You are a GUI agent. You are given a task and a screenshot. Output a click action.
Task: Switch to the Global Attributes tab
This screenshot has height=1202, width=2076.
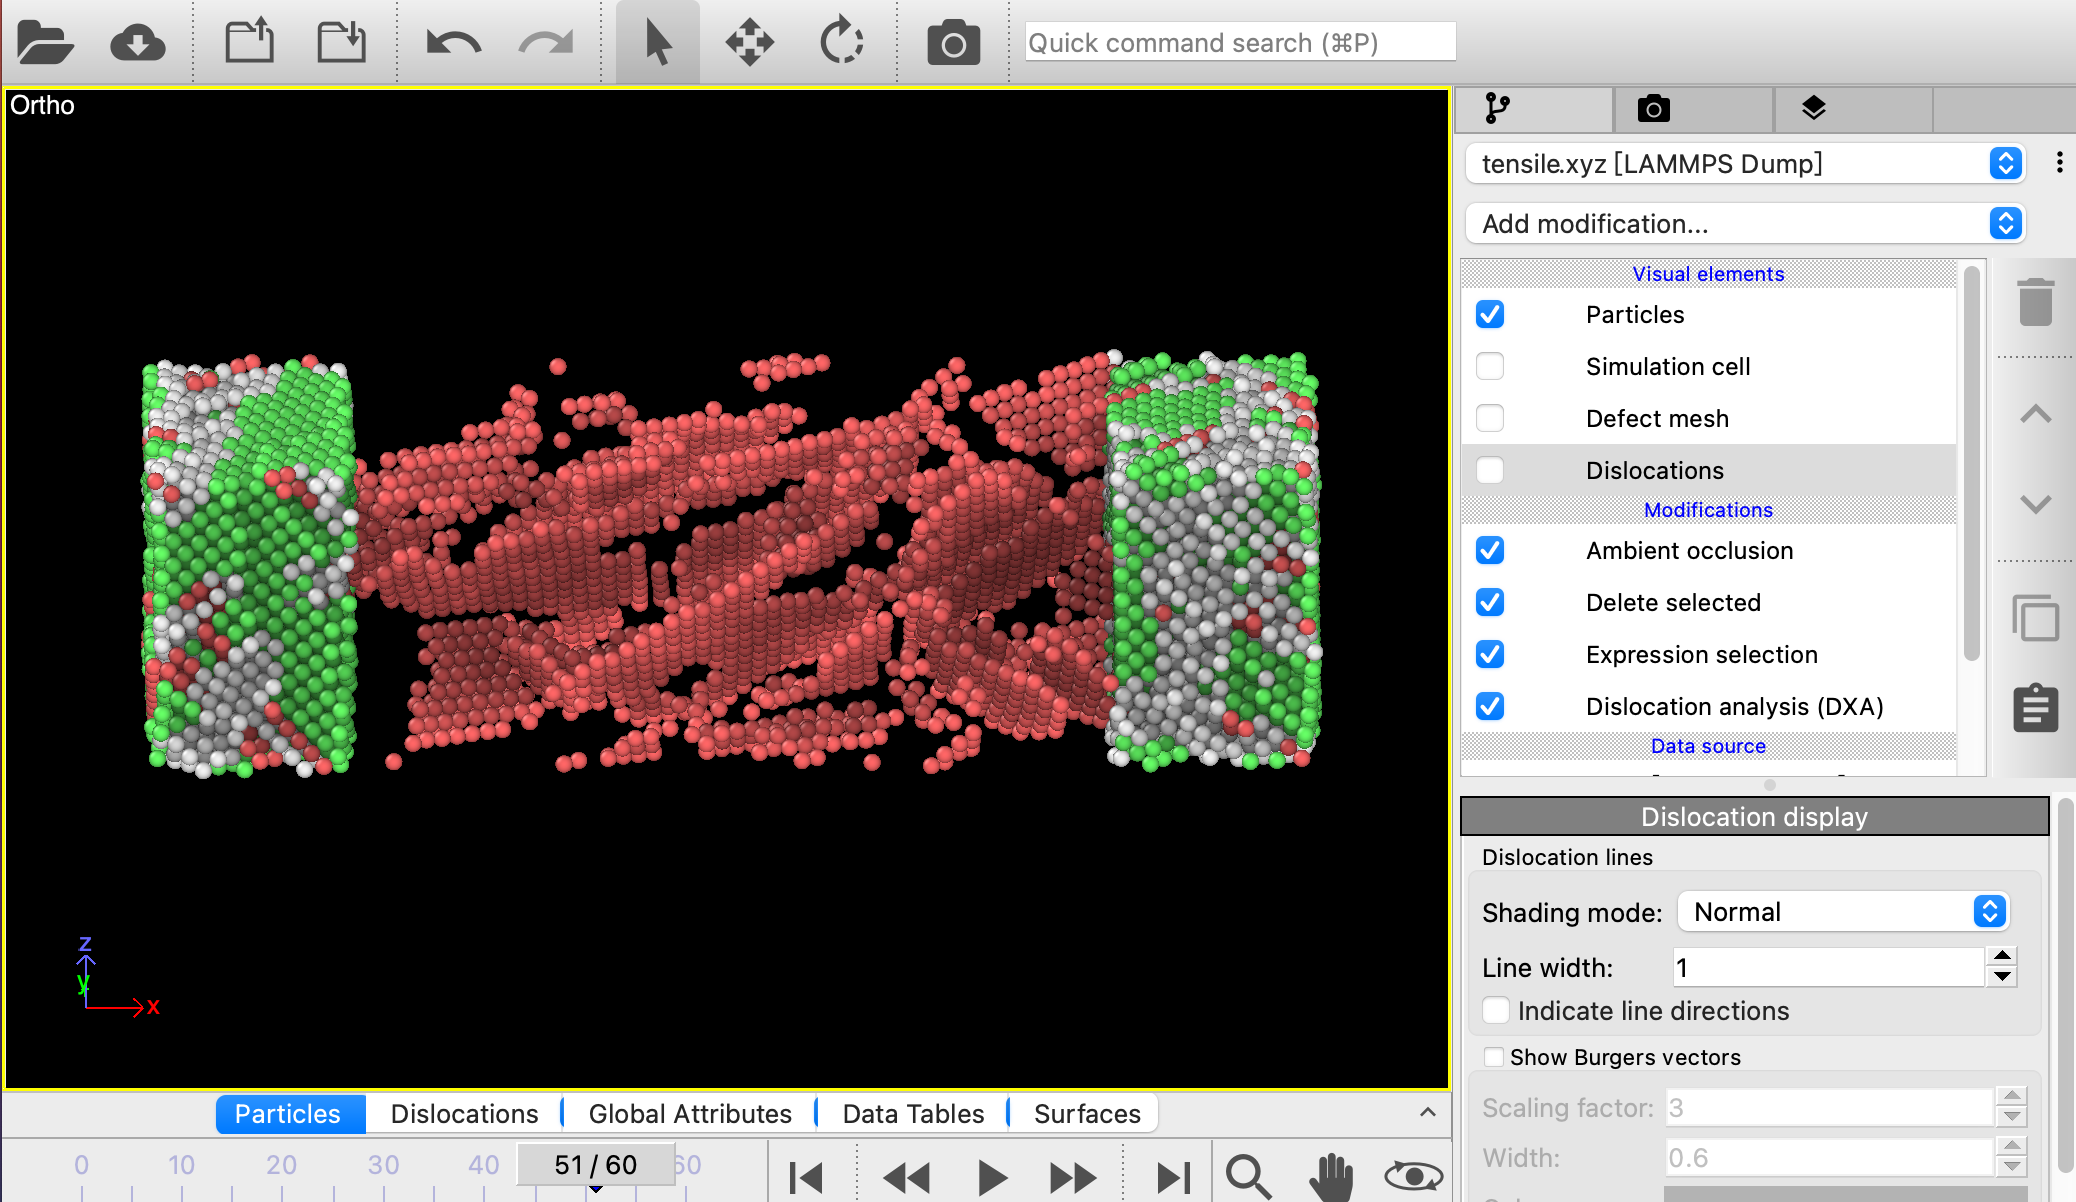coord(690,1114)
